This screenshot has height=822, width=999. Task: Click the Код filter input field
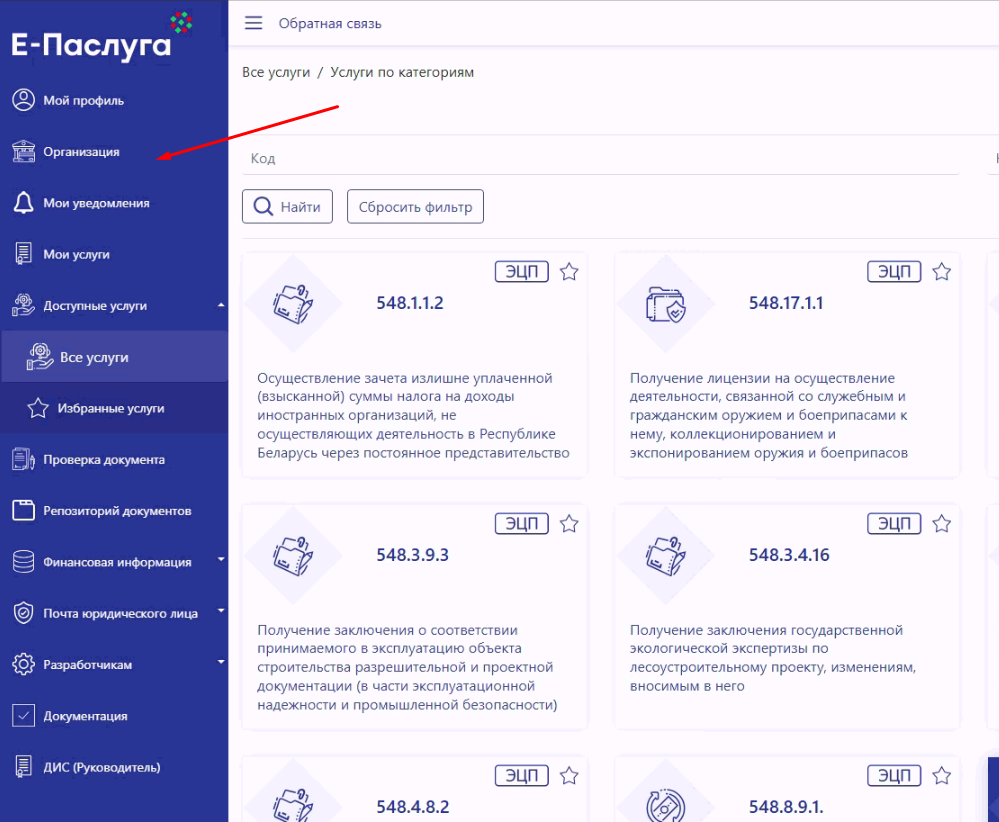[x=600, y=159]
